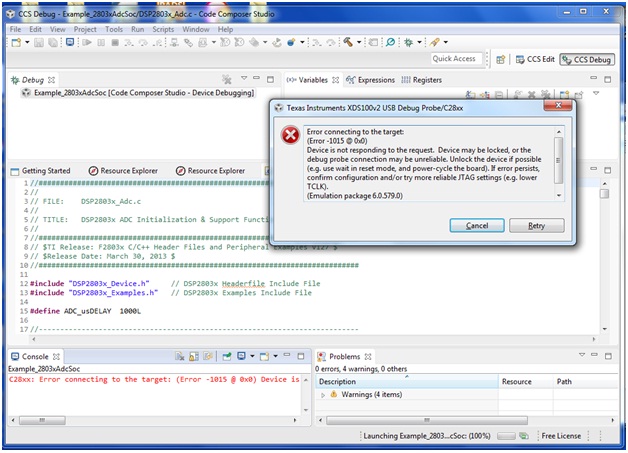The image size is (628, 453).
Task: Click the green Debug bug toolbar icon
Action: tap(409, 42)
